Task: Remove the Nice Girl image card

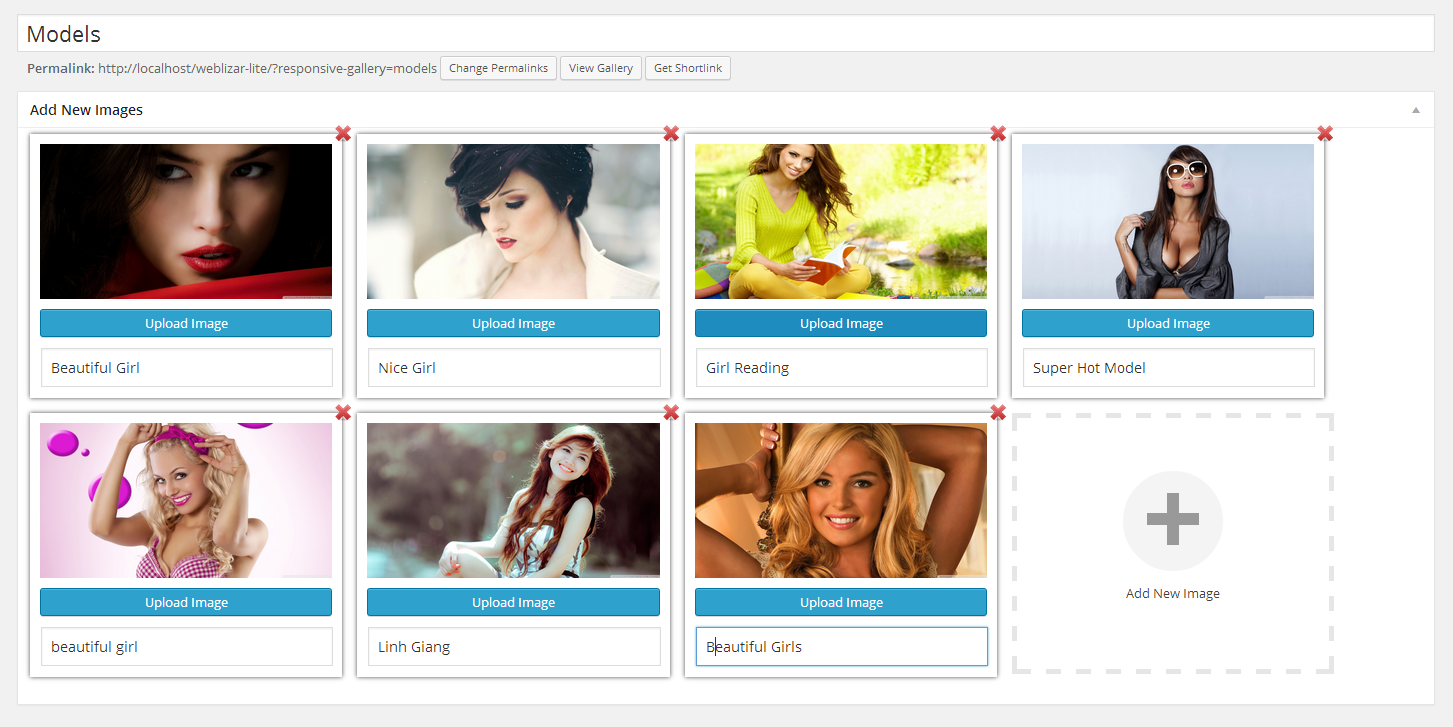Action: click(671, 134)
